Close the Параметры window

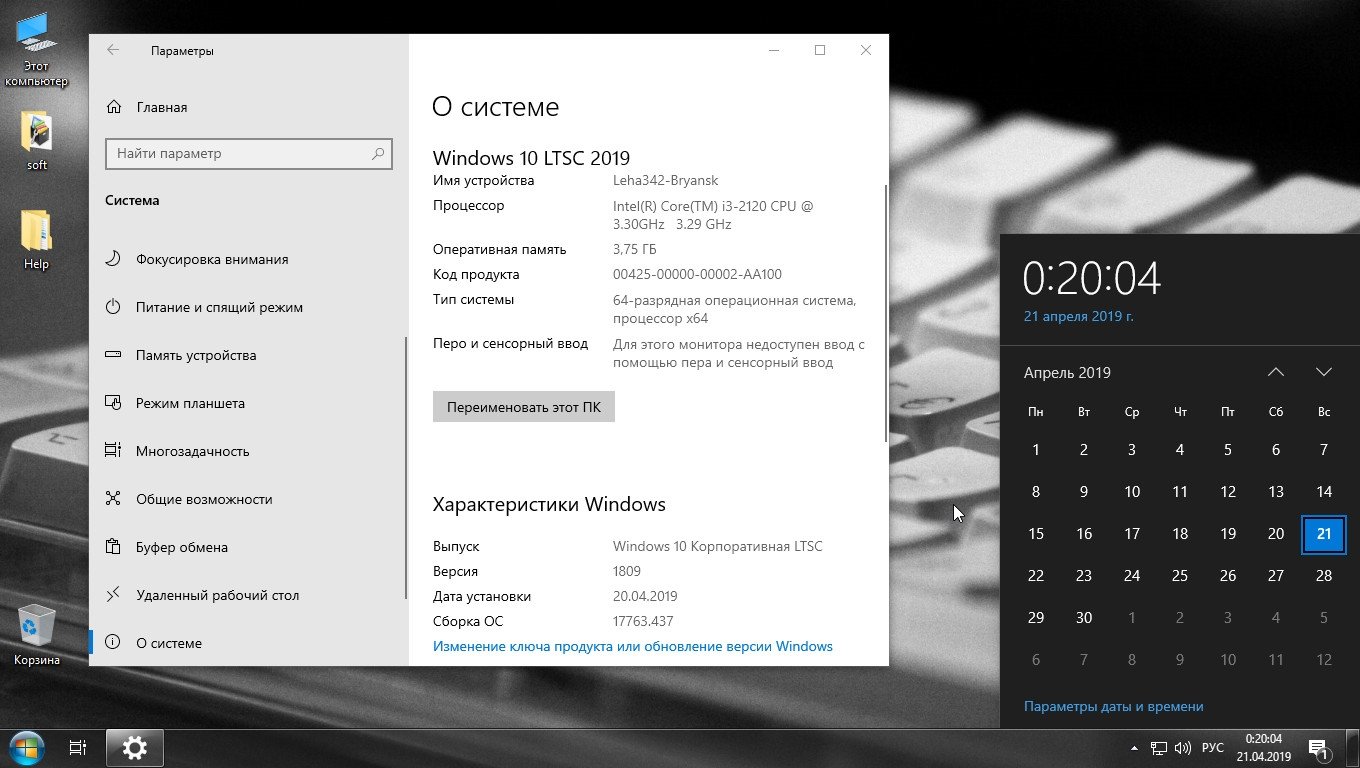[x=866, y=50]
